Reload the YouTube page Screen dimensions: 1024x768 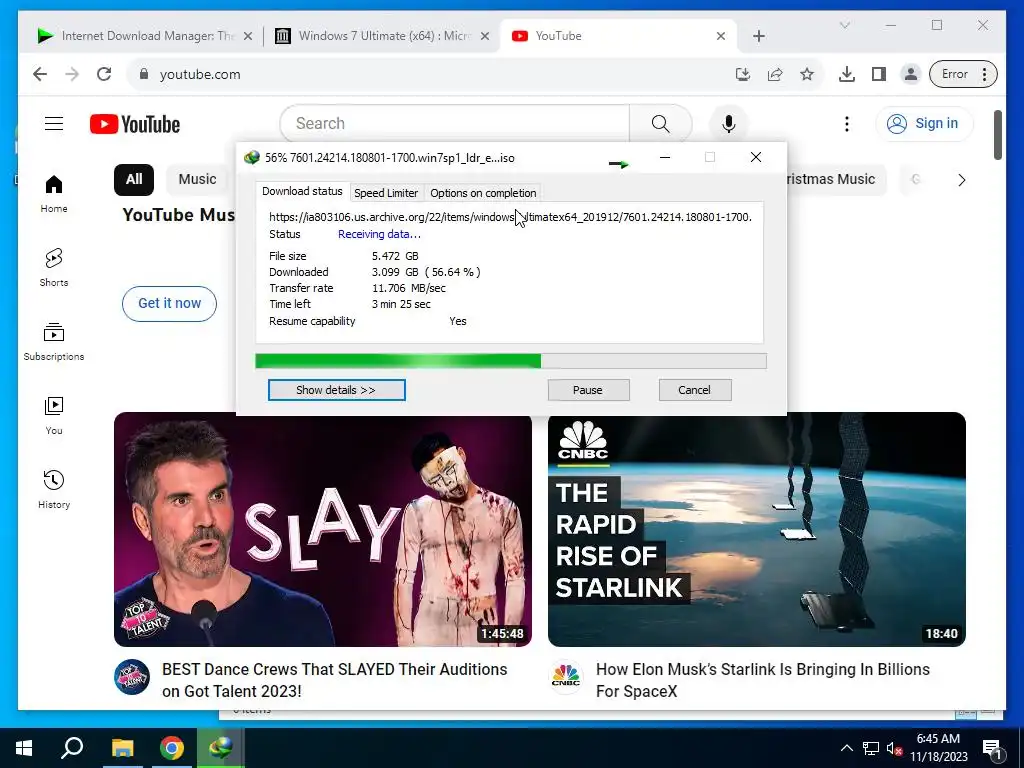click(x=104, y=74)
